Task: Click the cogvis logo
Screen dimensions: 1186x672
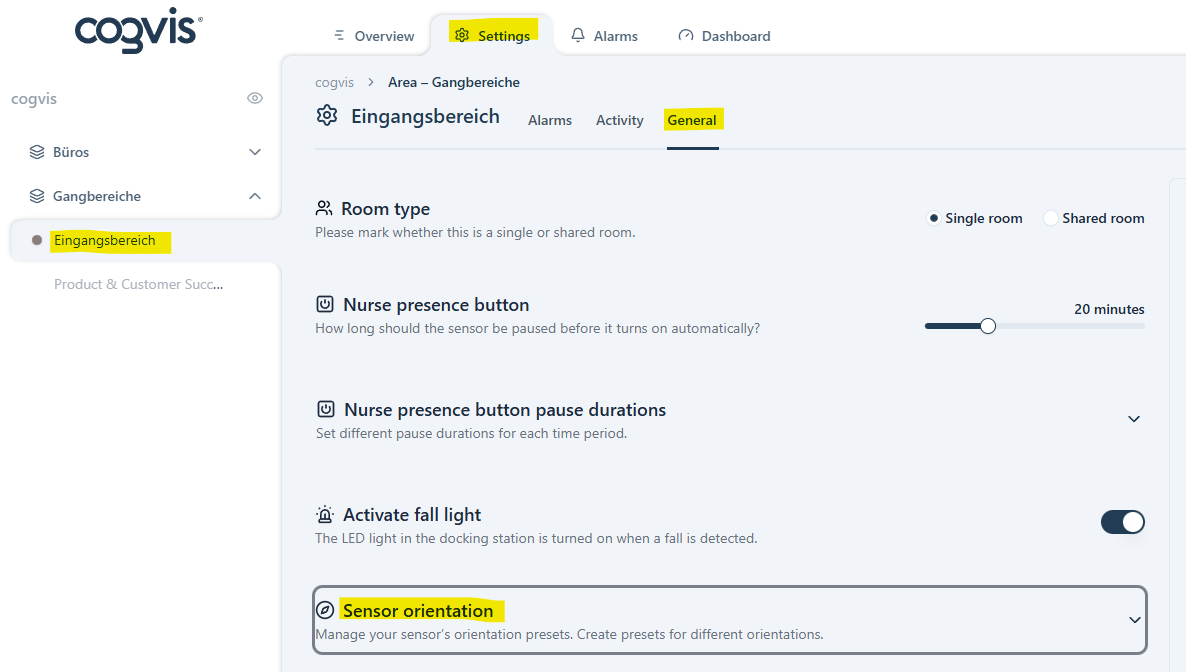Action: tap(138, 33)
